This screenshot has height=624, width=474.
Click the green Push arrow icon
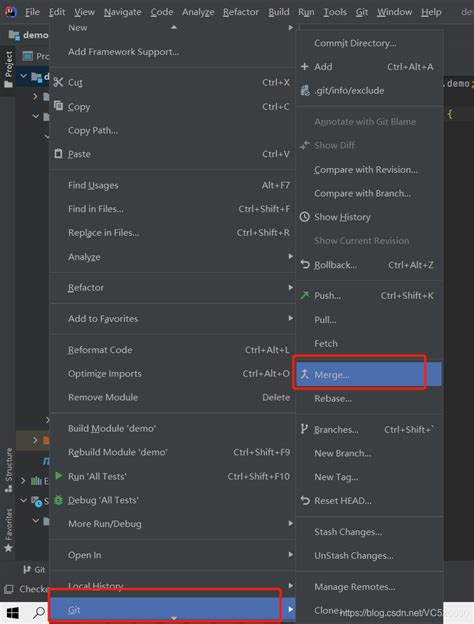pyautogui.click(x=304, y=295)
